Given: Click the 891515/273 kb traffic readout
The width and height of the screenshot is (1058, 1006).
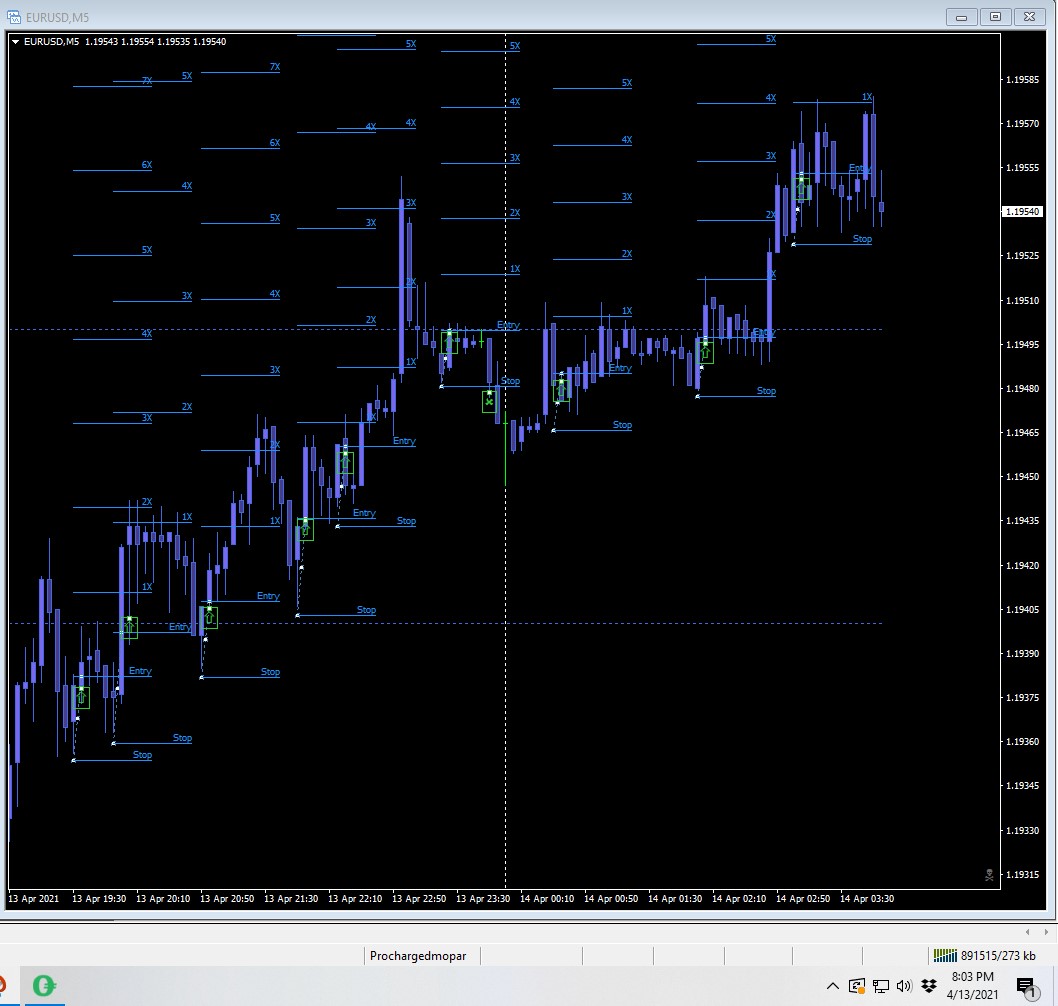Looking at the screenshot, I should (998, 955).
